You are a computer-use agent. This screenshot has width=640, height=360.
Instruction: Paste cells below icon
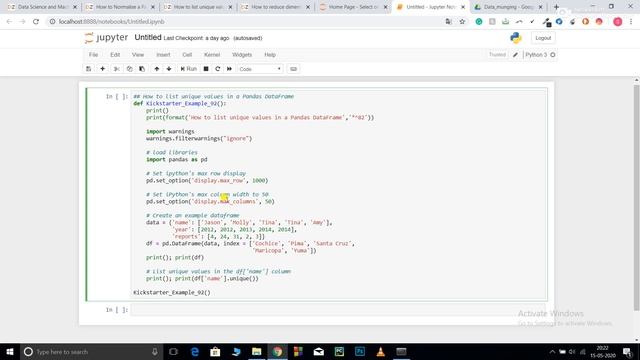click(142, 69)
